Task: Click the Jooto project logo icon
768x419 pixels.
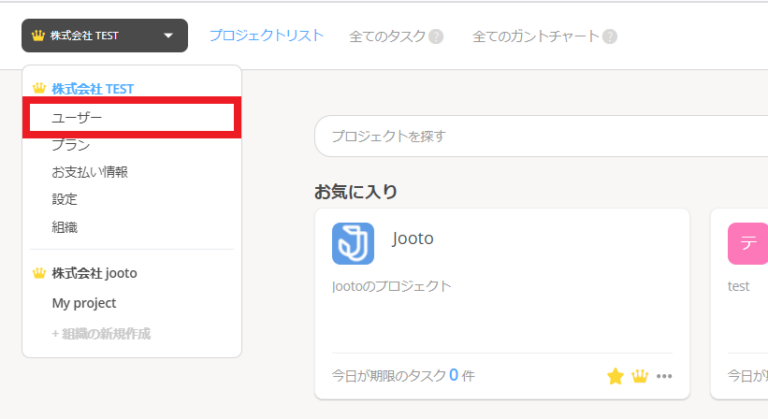Action: (x=353, y=244)
